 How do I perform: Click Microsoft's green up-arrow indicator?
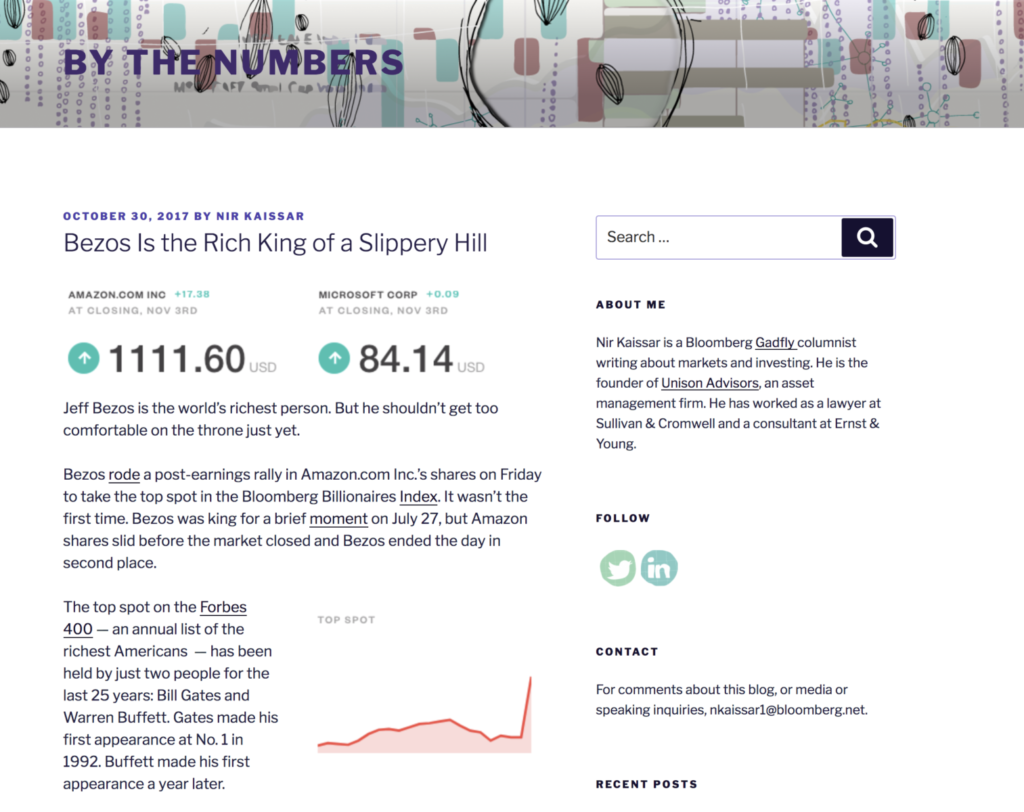click(x=334, y=358)
